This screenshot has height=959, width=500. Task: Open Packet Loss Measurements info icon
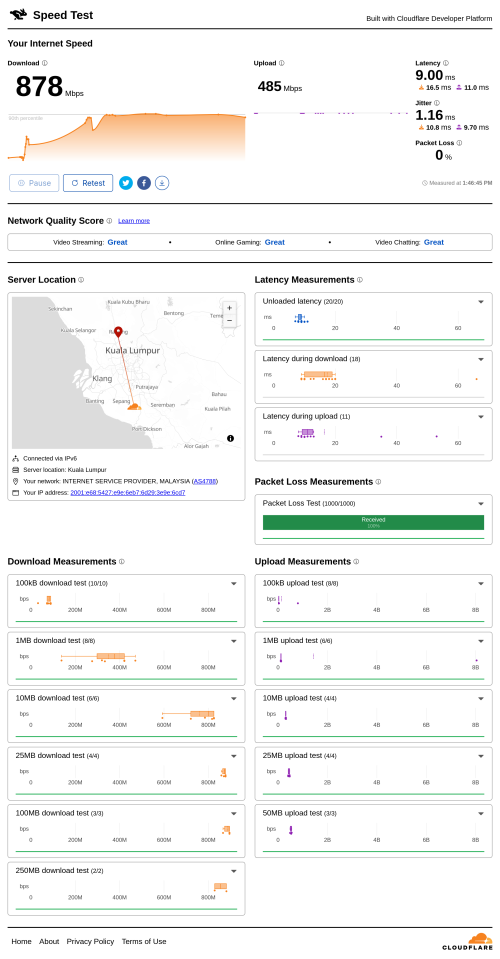pyautogui.click(x=378, y=482)
